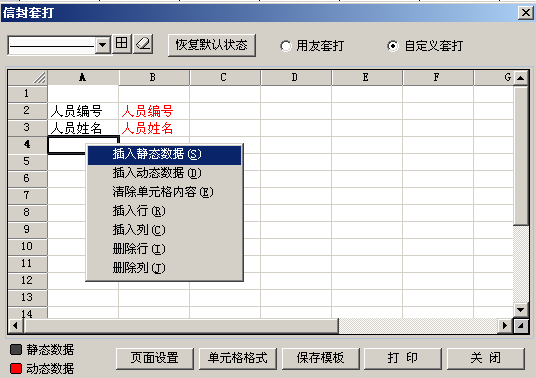Click the bottom-right corner scroll button
Viewport: 536px width, 378px height.
521,325
